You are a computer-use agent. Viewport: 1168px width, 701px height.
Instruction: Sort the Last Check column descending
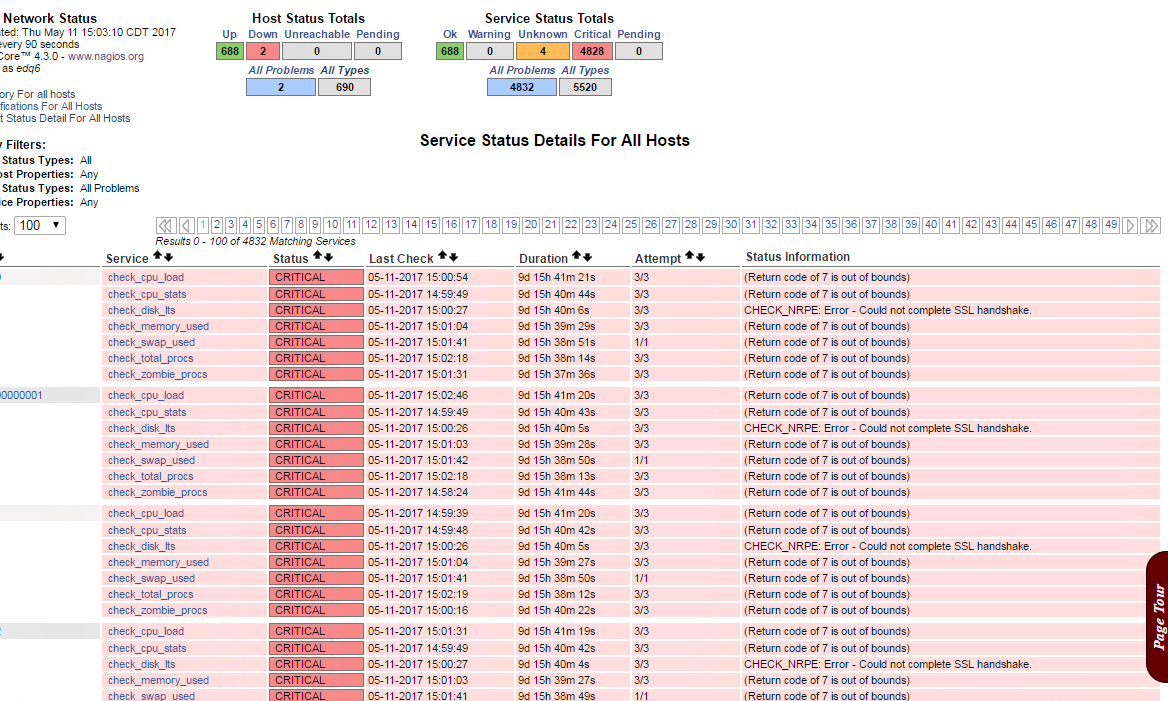pos(454,257)
